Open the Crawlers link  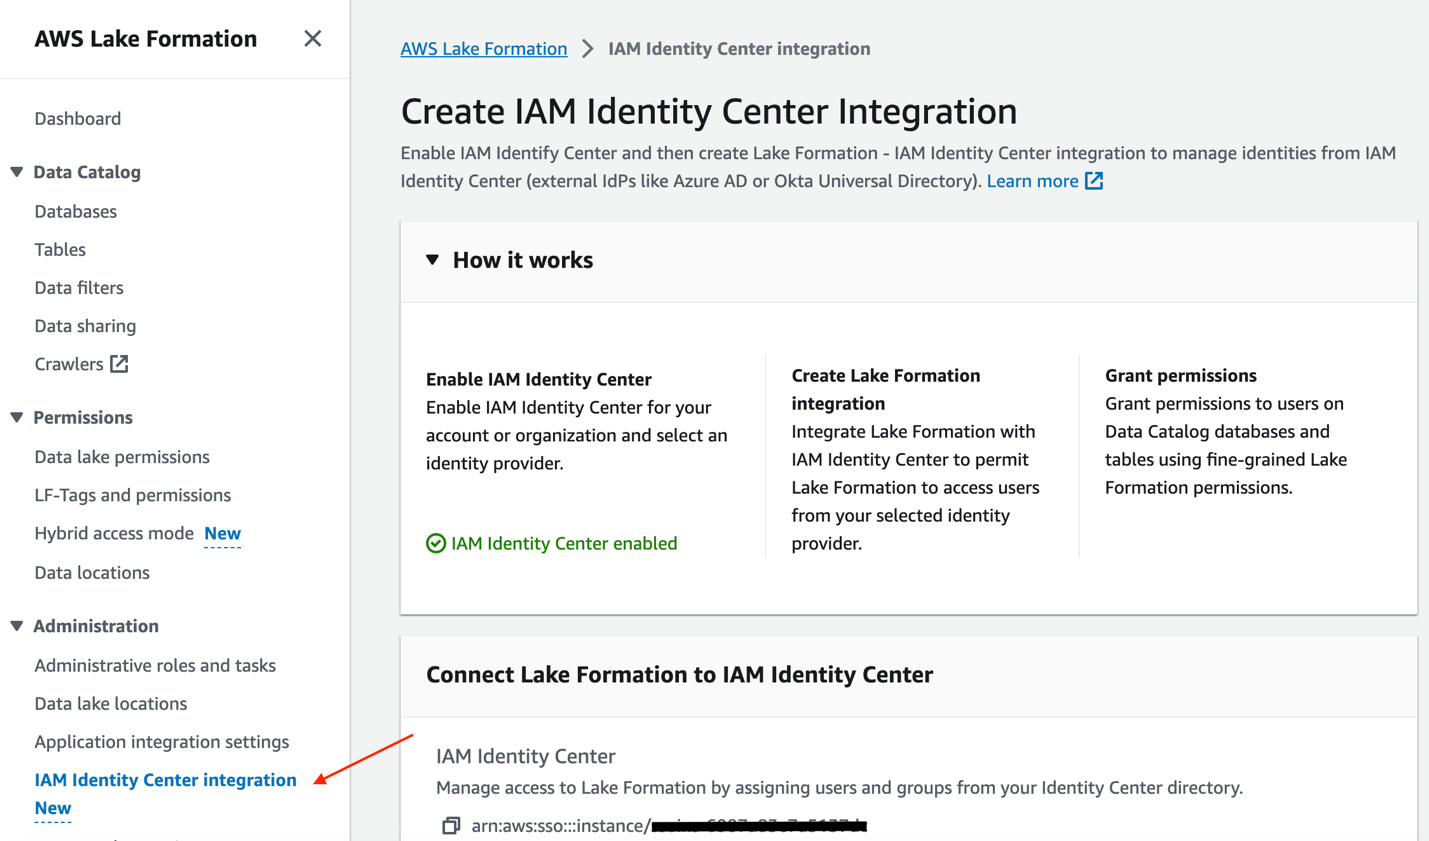tap(69, 364)
